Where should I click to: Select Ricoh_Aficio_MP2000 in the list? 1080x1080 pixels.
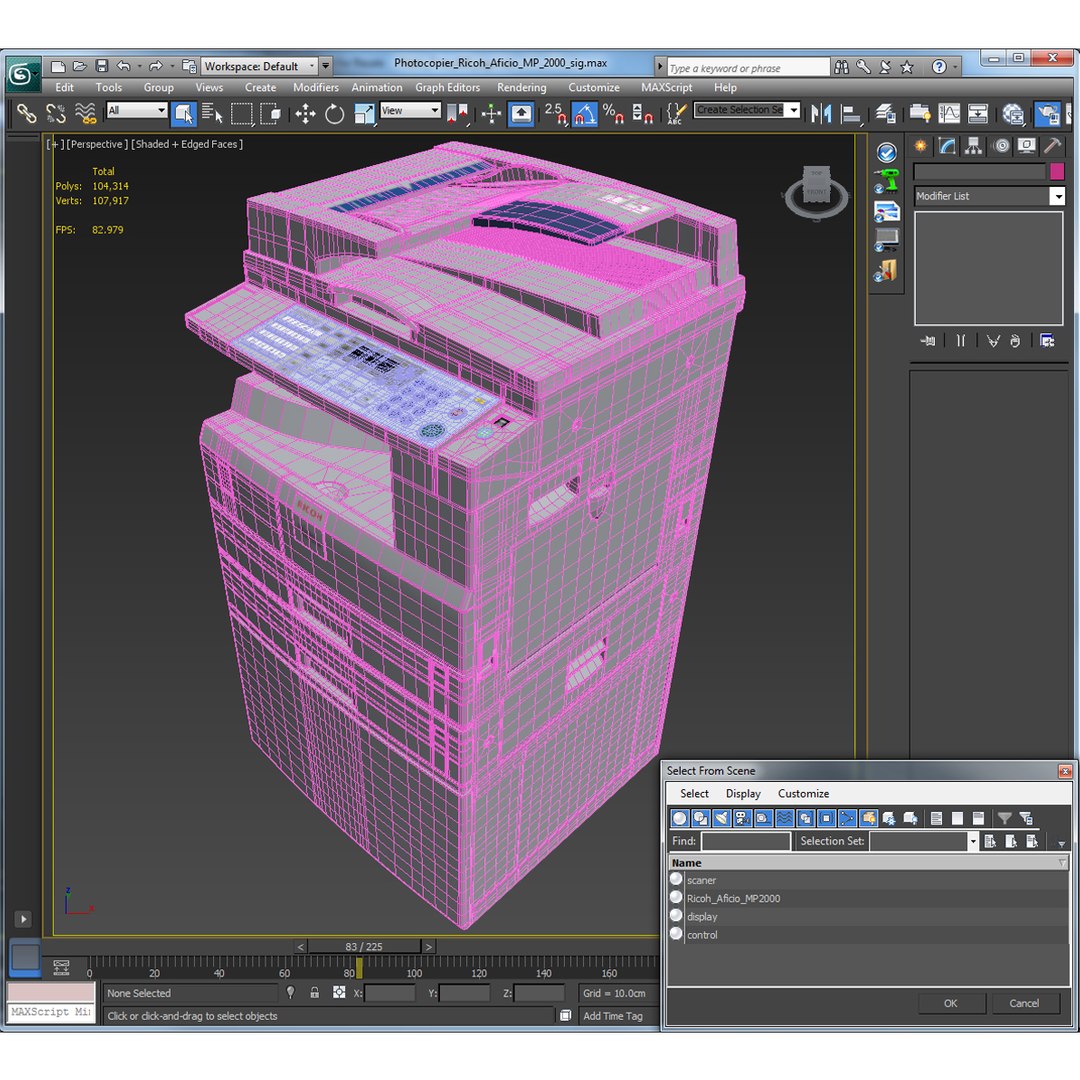733,898
